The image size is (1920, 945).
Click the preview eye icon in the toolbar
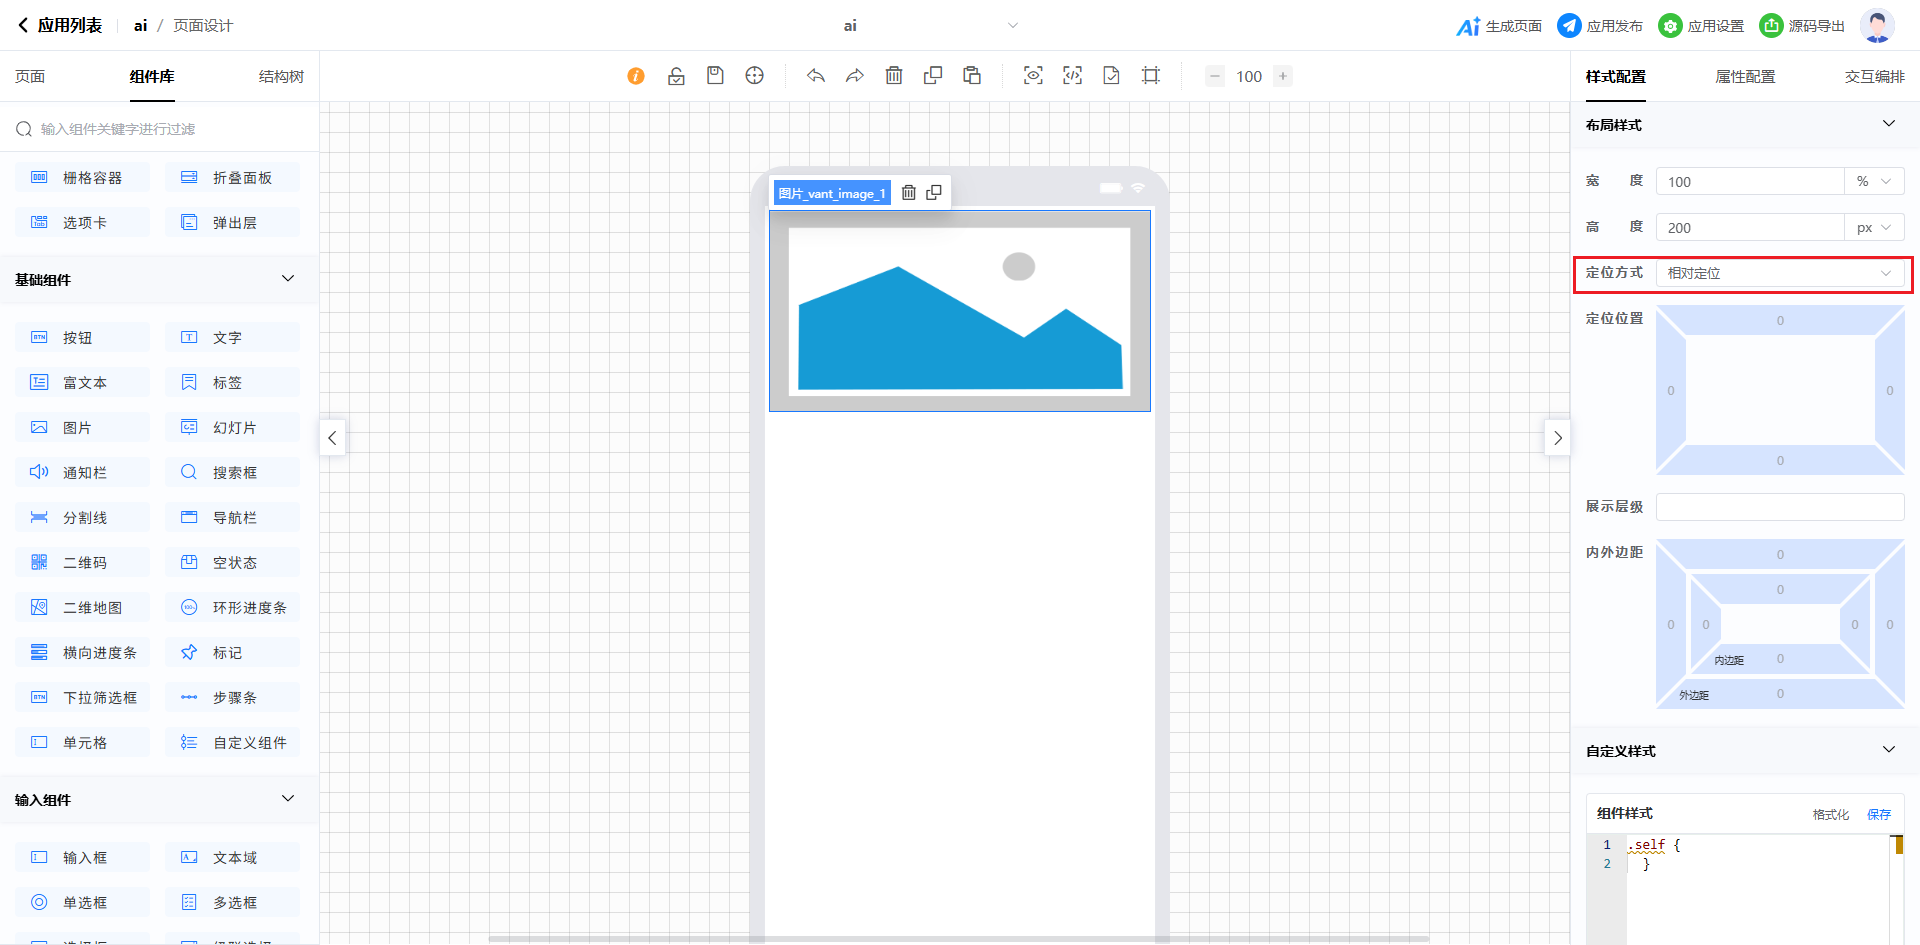(1033, 76)
